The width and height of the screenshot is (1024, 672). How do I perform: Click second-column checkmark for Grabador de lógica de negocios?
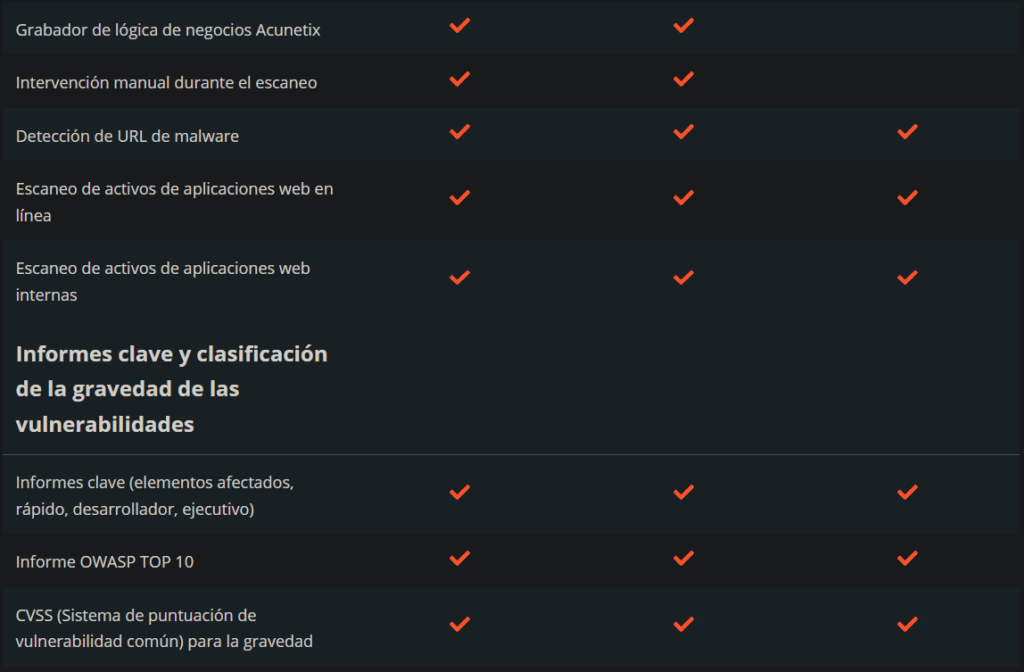684,26
